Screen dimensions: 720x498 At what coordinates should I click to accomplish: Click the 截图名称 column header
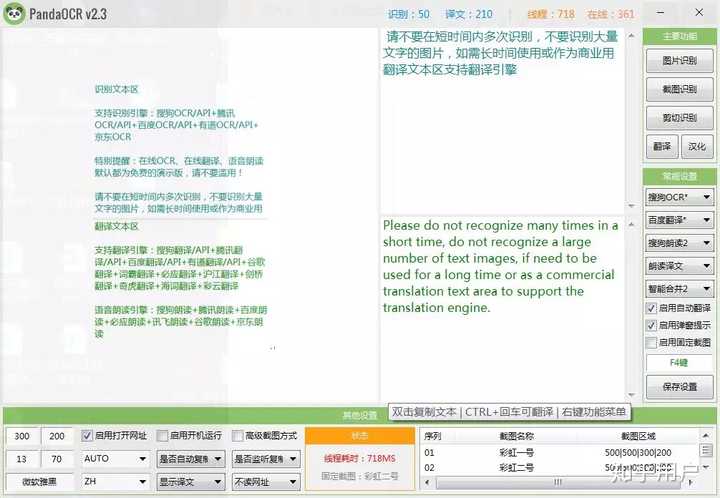coord(517,436)
